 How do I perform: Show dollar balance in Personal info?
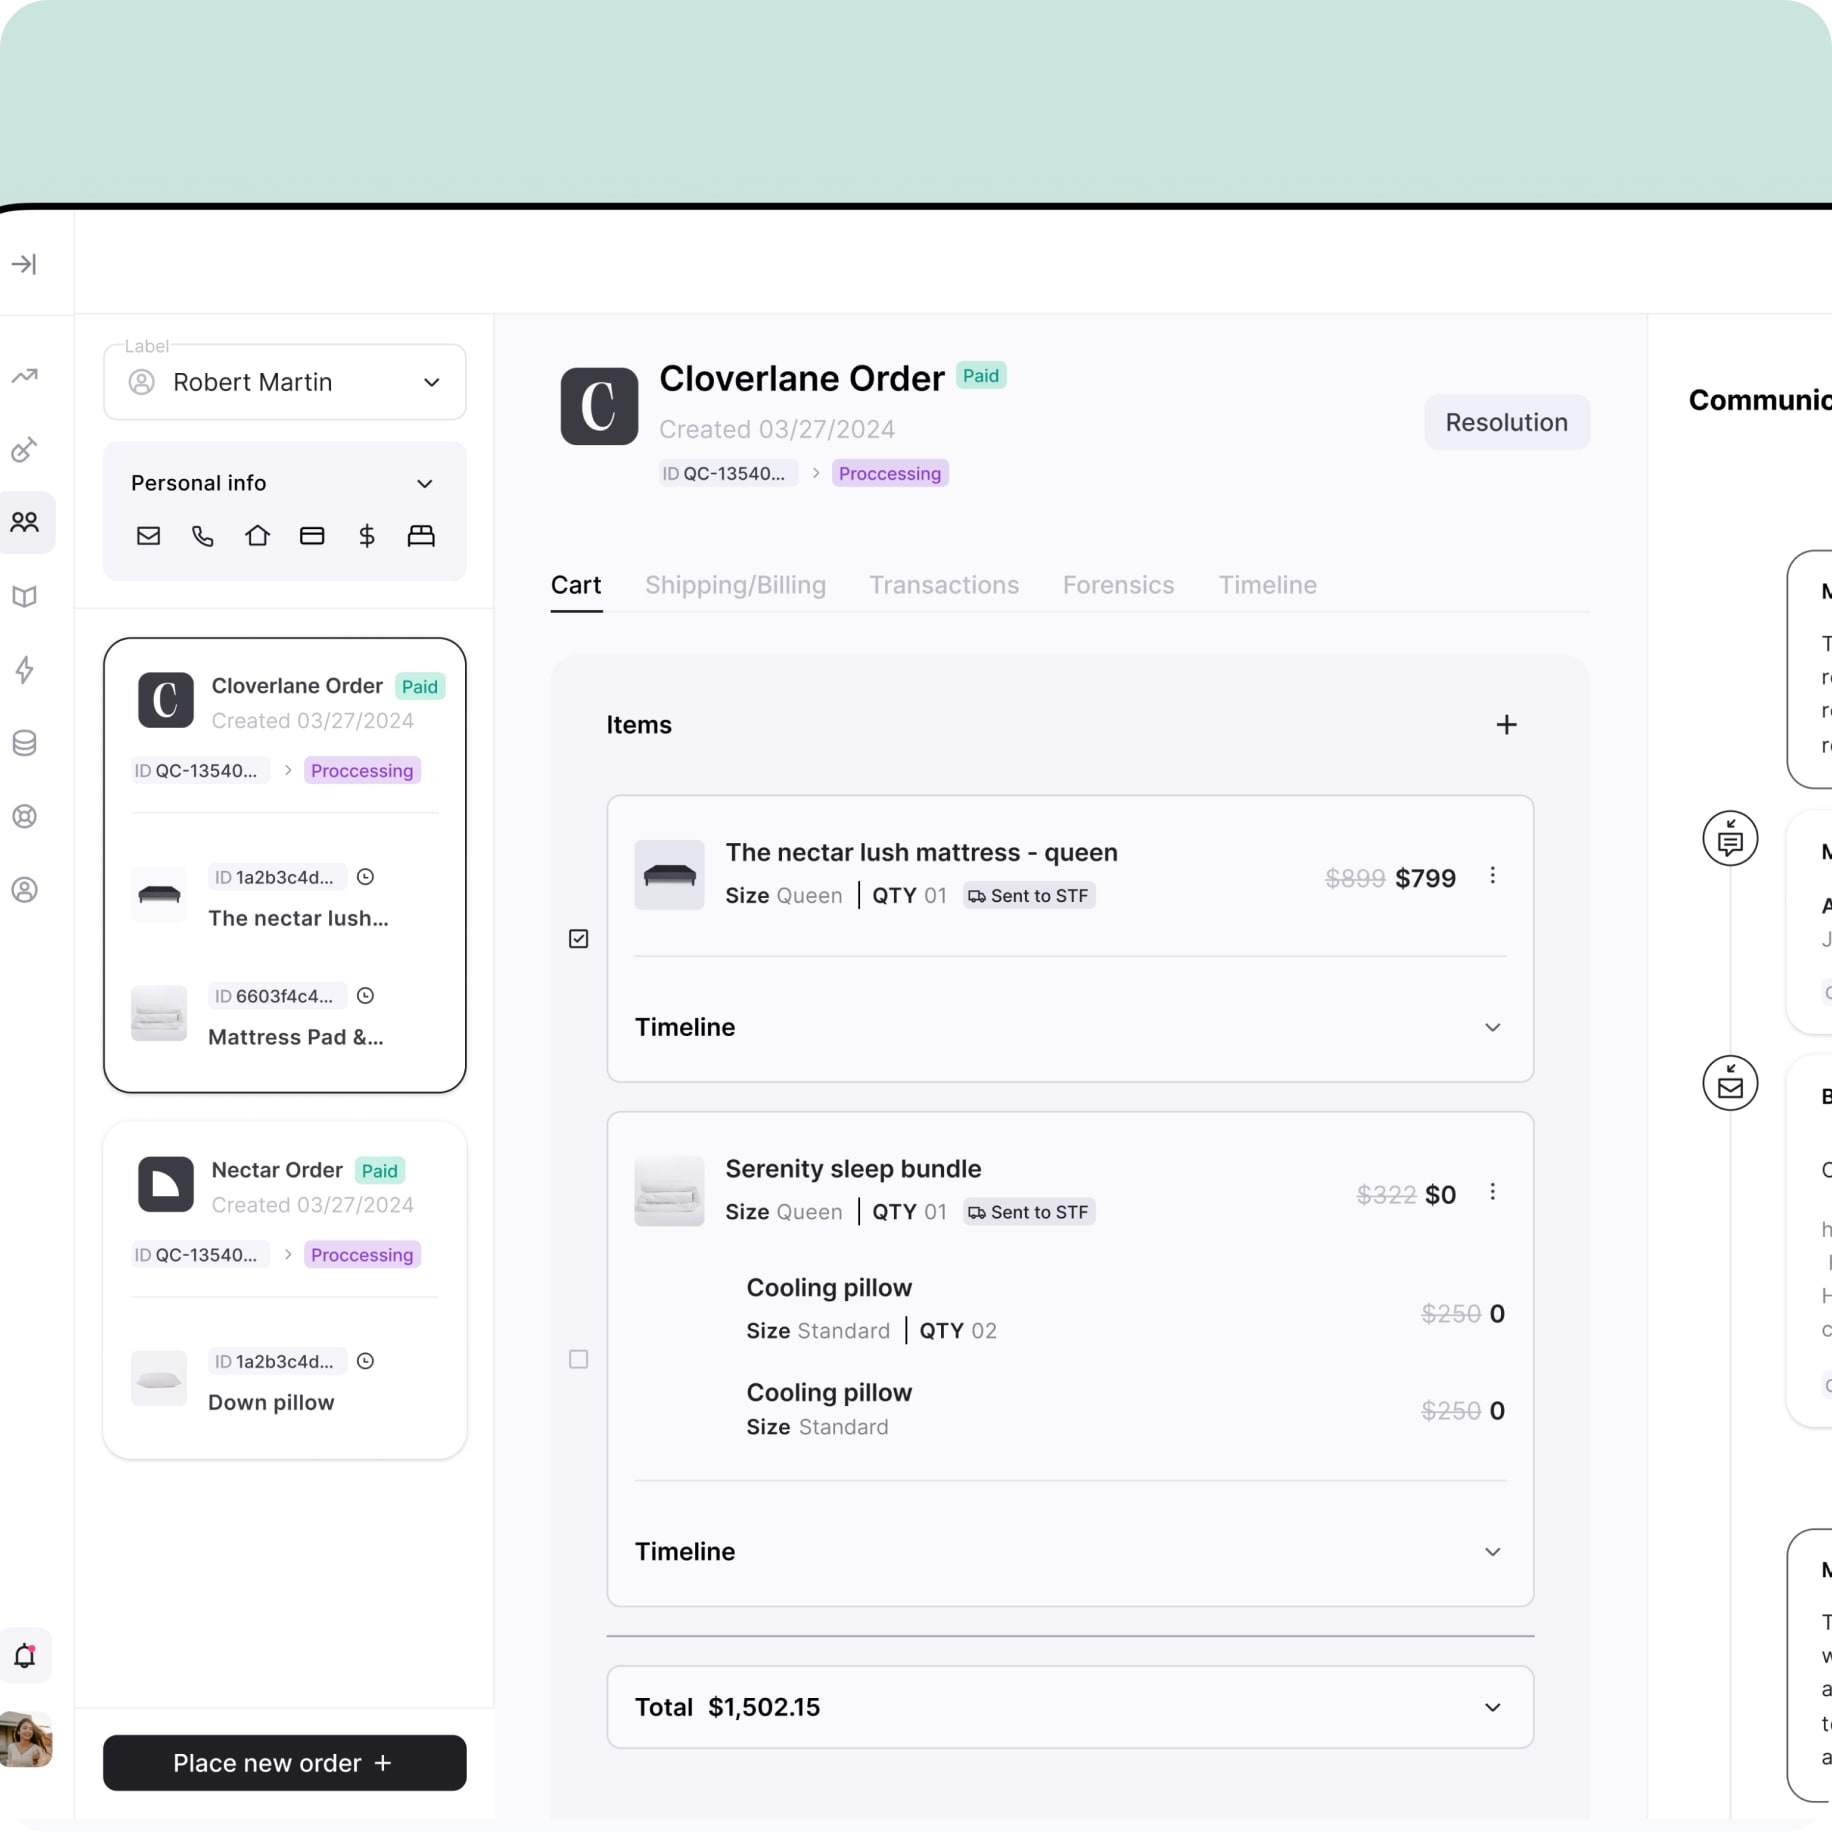367,536
